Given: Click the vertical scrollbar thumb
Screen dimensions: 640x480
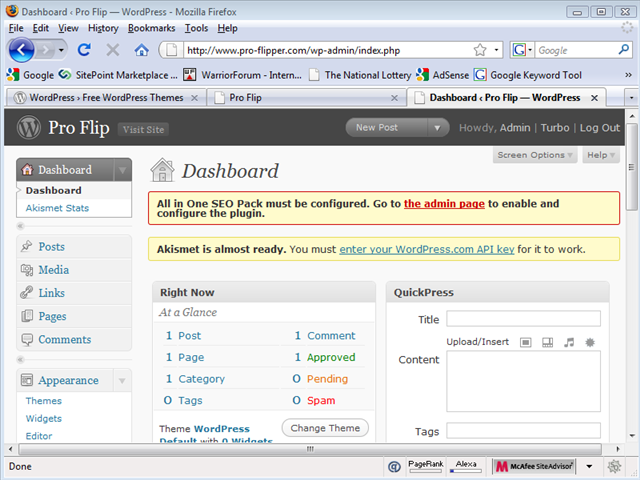Looking at the screenshot, I should [631, 167].
